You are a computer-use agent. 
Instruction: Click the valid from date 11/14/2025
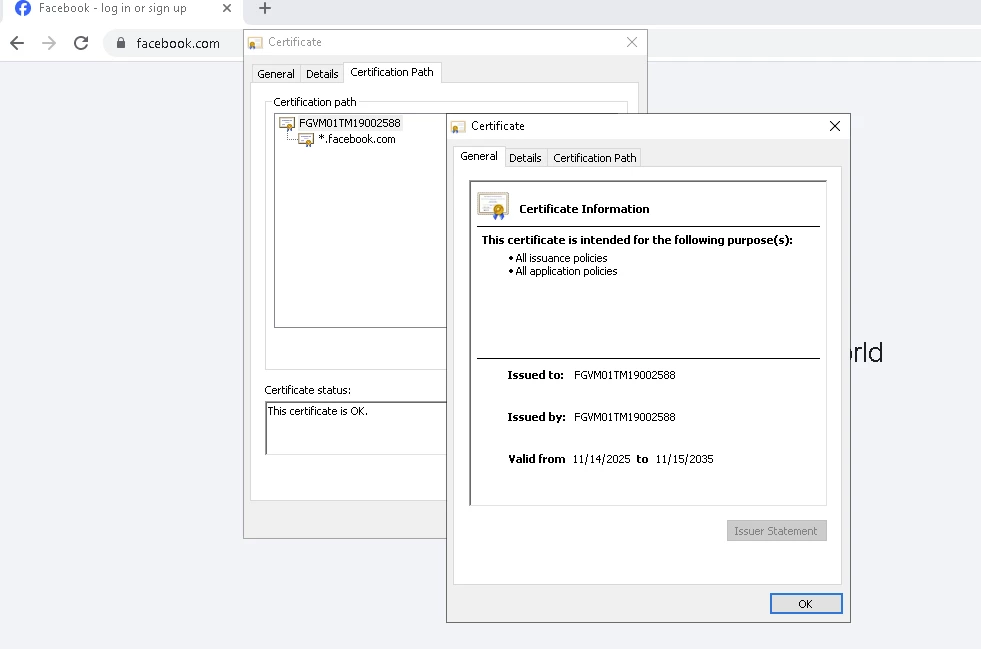601,459
